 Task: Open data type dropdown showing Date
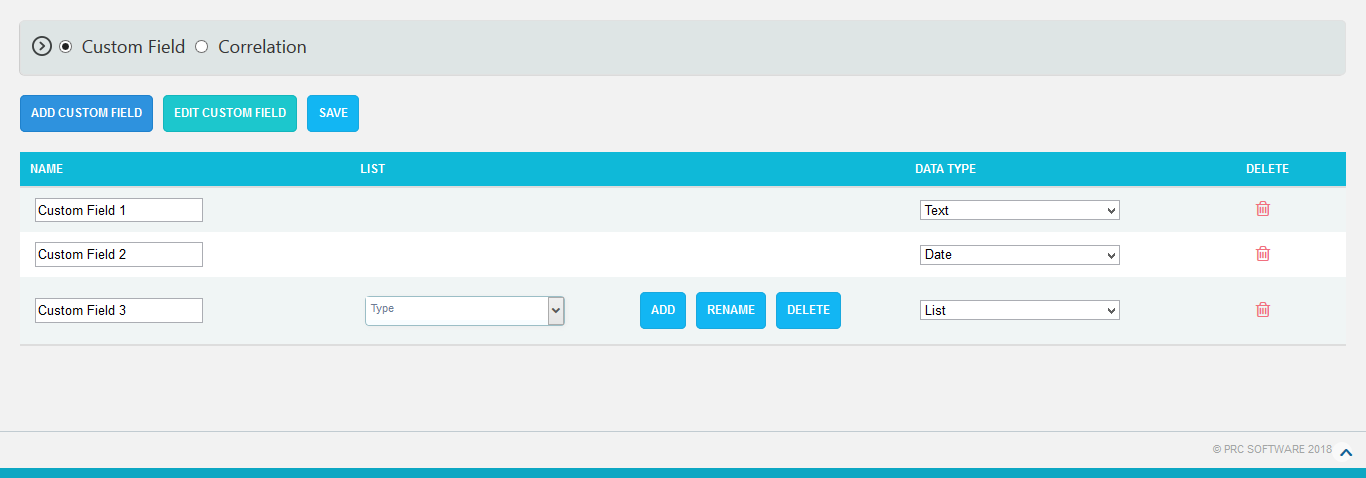(1019, 255)
